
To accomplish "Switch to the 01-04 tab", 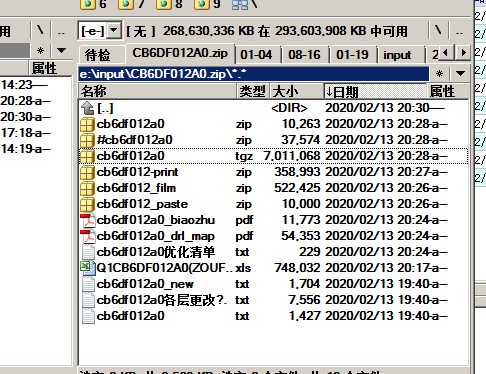I will coord(257,54).
